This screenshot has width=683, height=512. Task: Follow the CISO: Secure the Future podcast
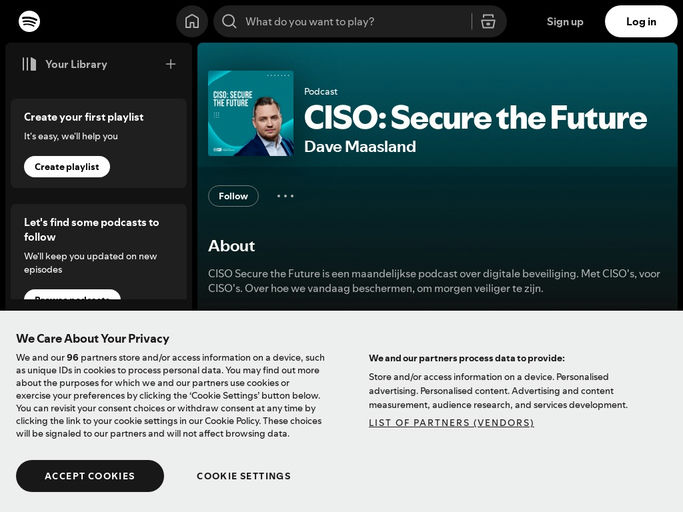[x=233, y=196]
